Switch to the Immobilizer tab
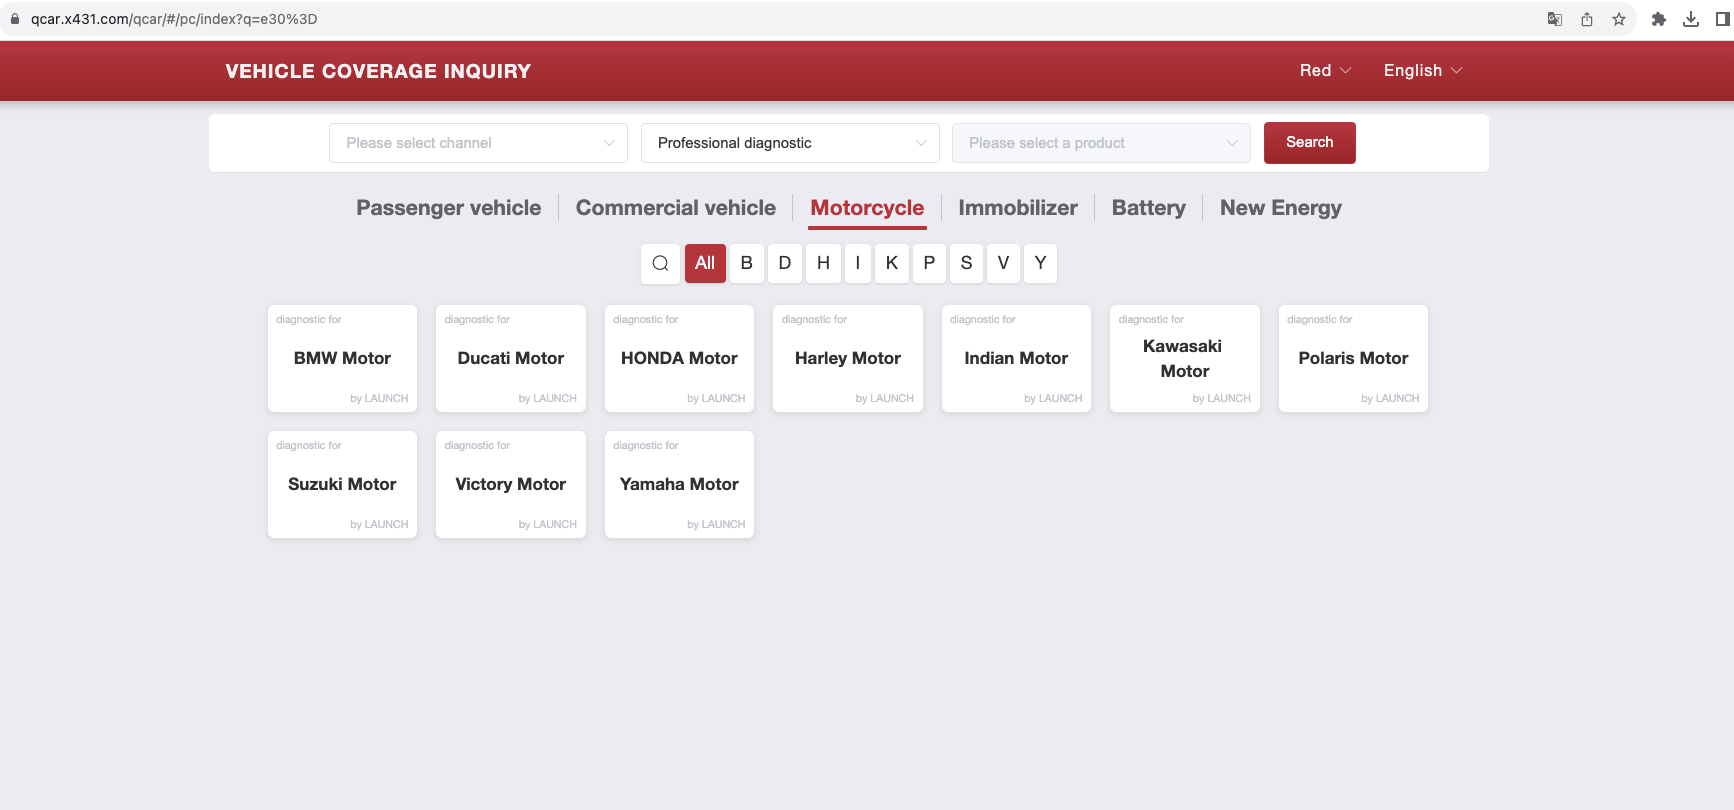This screenshot has height=810, width=1734. pos(1018,208)
